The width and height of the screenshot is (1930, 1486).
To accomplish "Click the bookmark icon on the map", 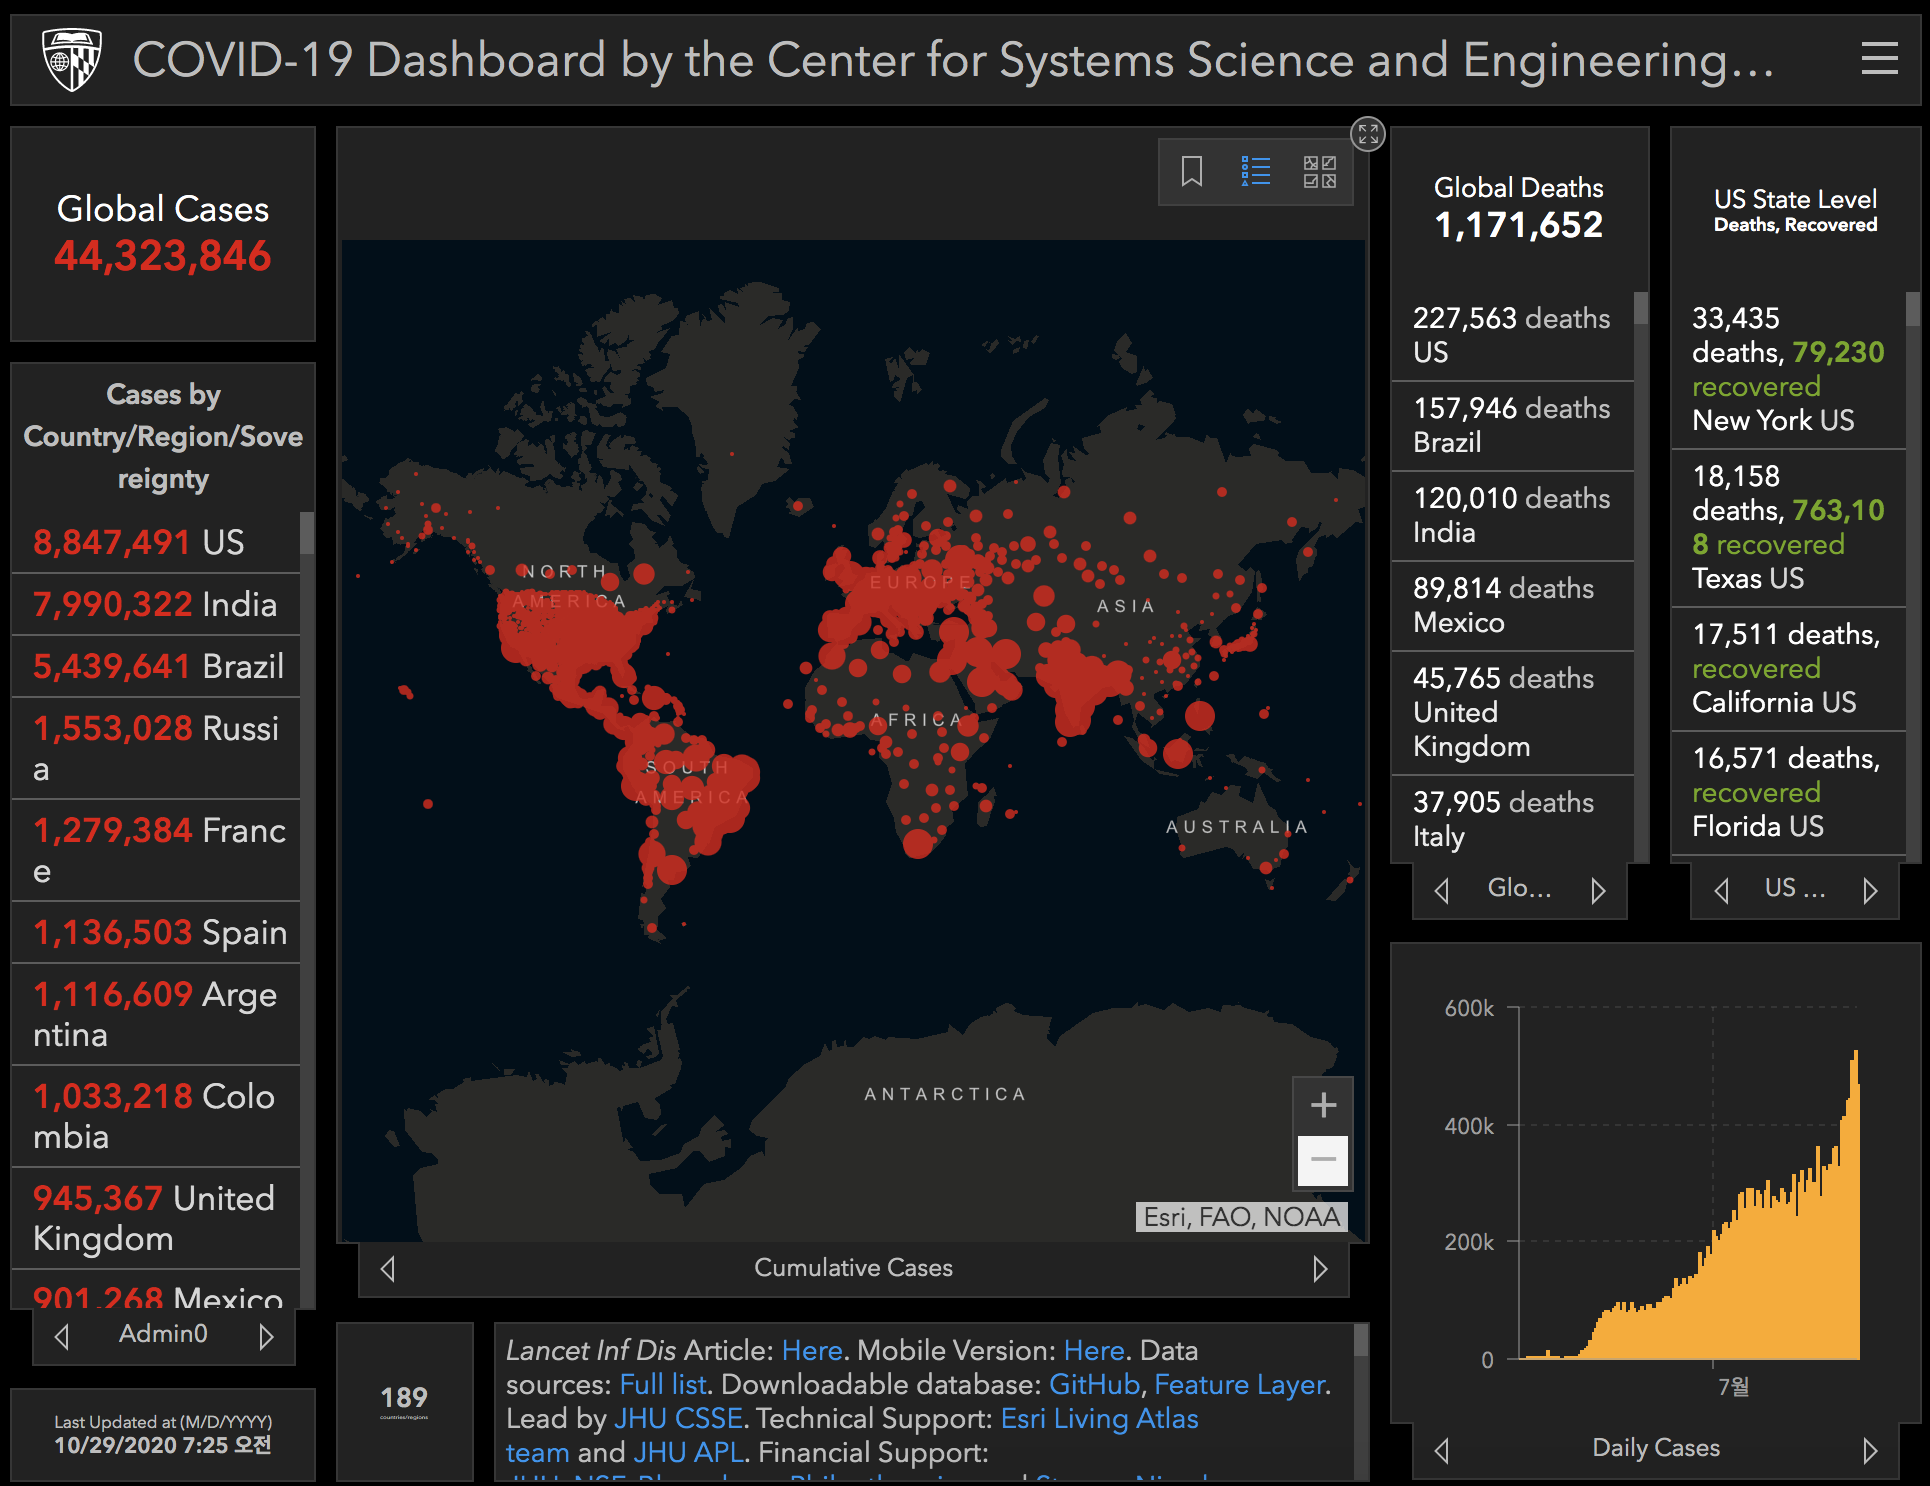I will pyautogui.click(x=1191, y=171).
